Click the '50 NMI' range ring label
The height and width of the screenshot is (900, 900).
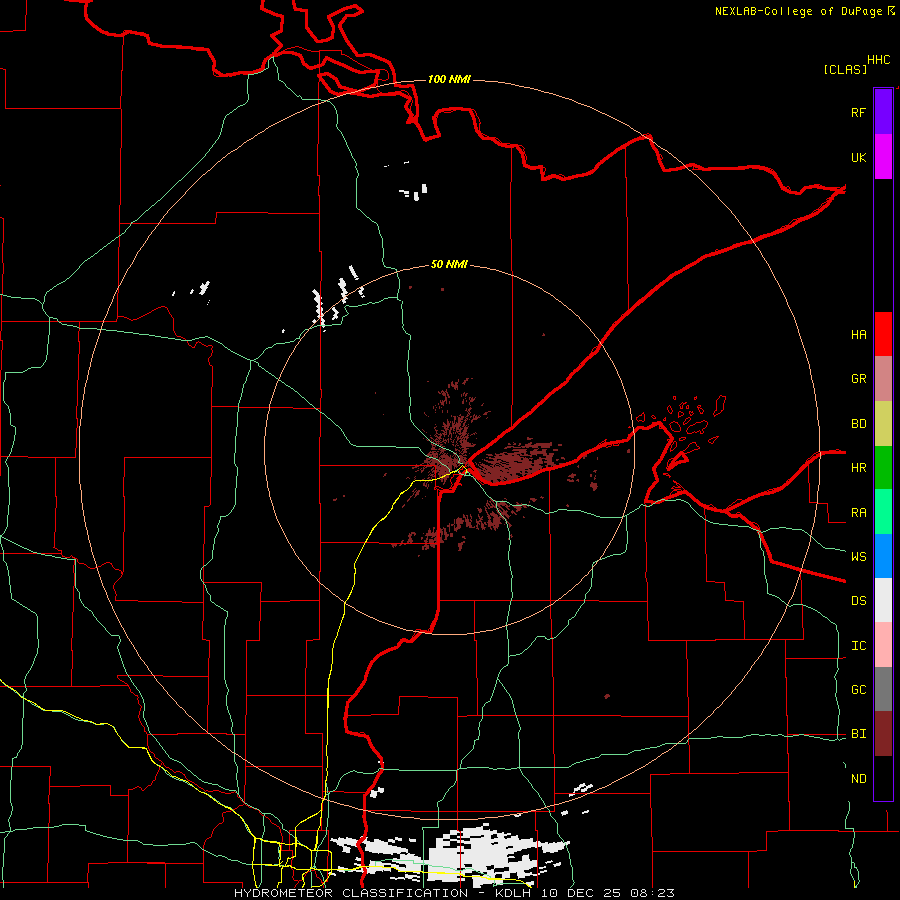pos(449,264)
